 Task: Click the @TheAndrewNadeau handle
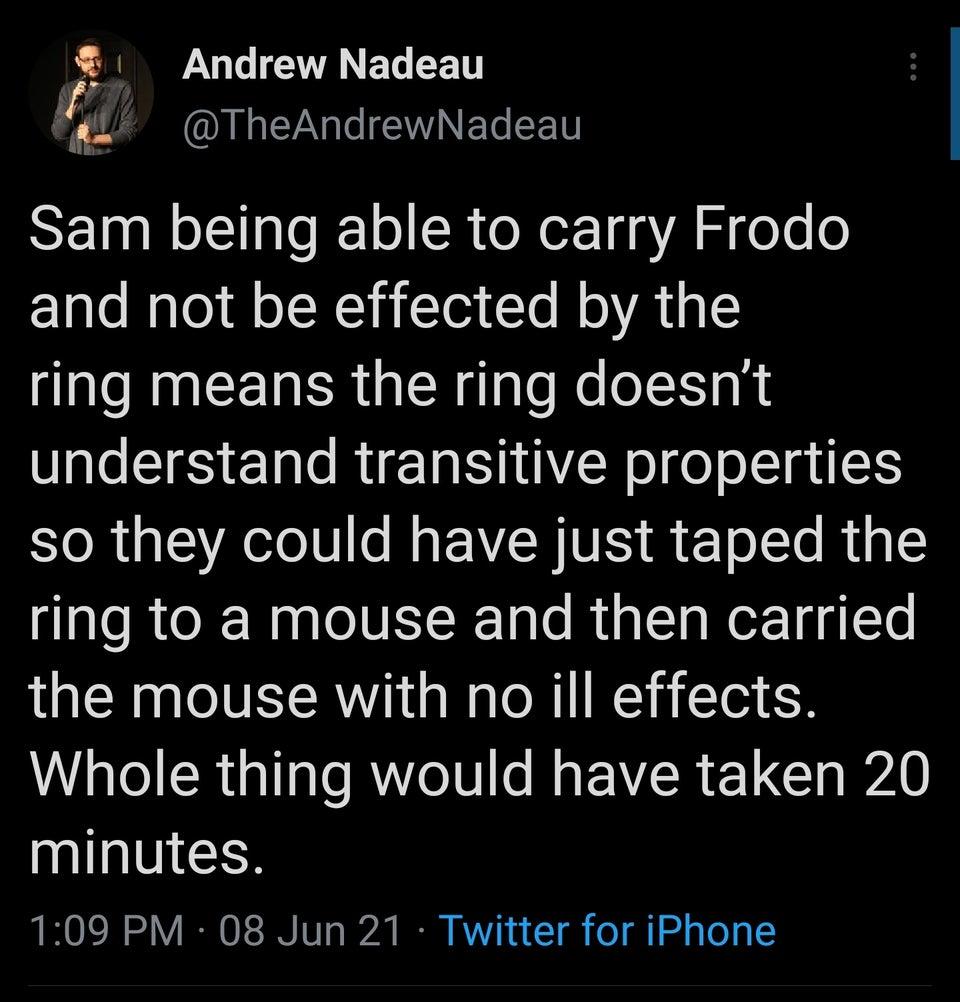click(381, 124)
